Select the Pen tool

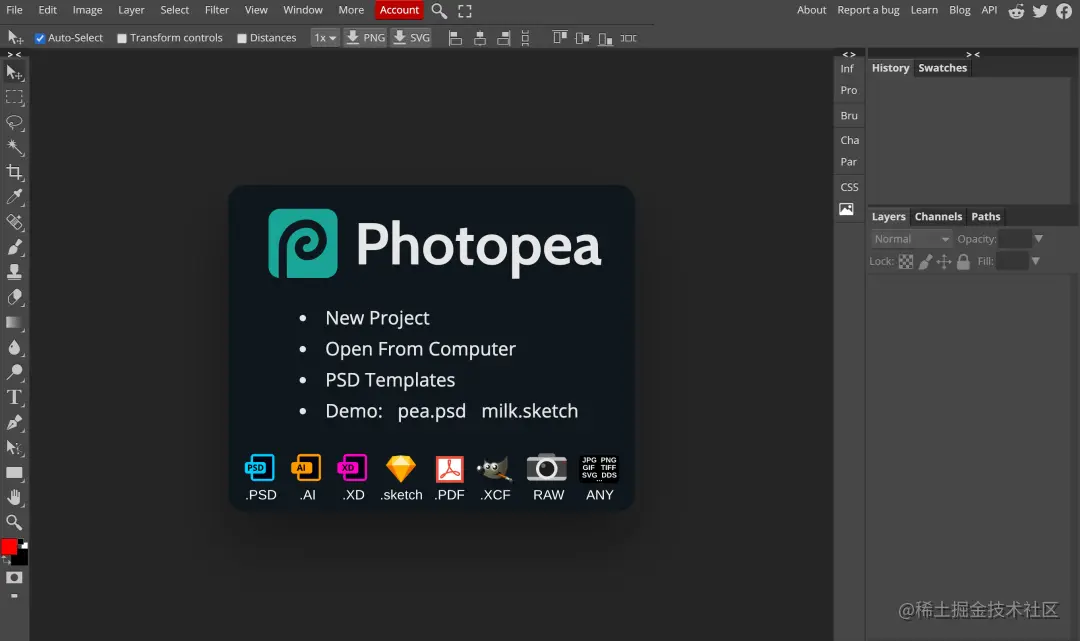[x=14, y=423]
